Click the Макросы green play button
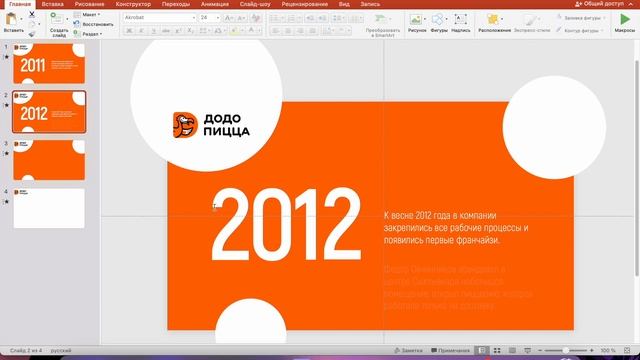 pos(624,19)
